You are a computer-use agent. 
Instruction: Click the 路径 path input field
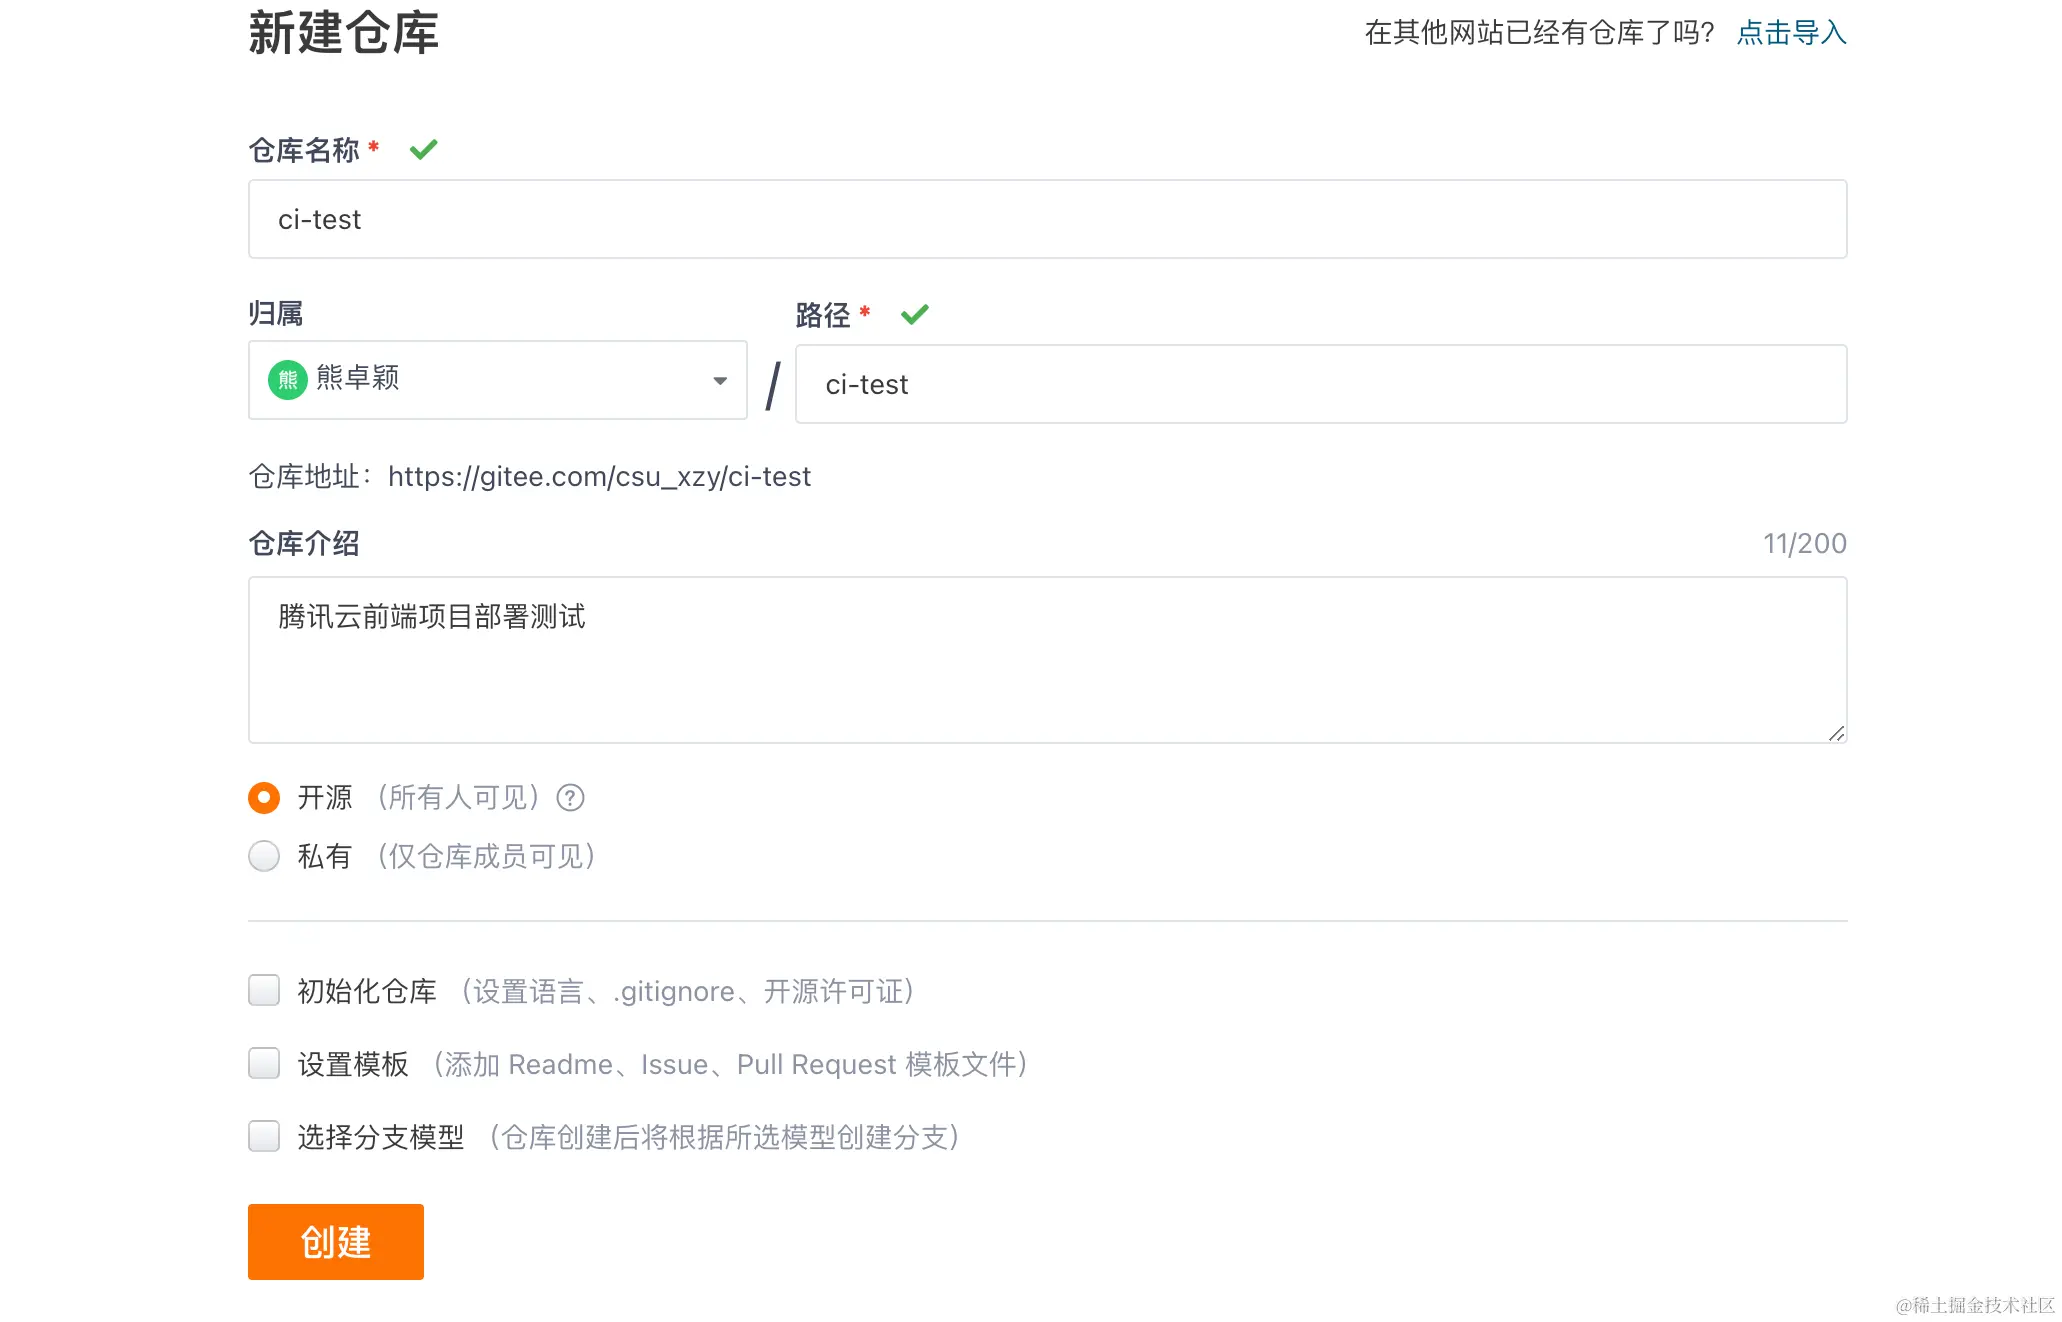click(1320, 384)
